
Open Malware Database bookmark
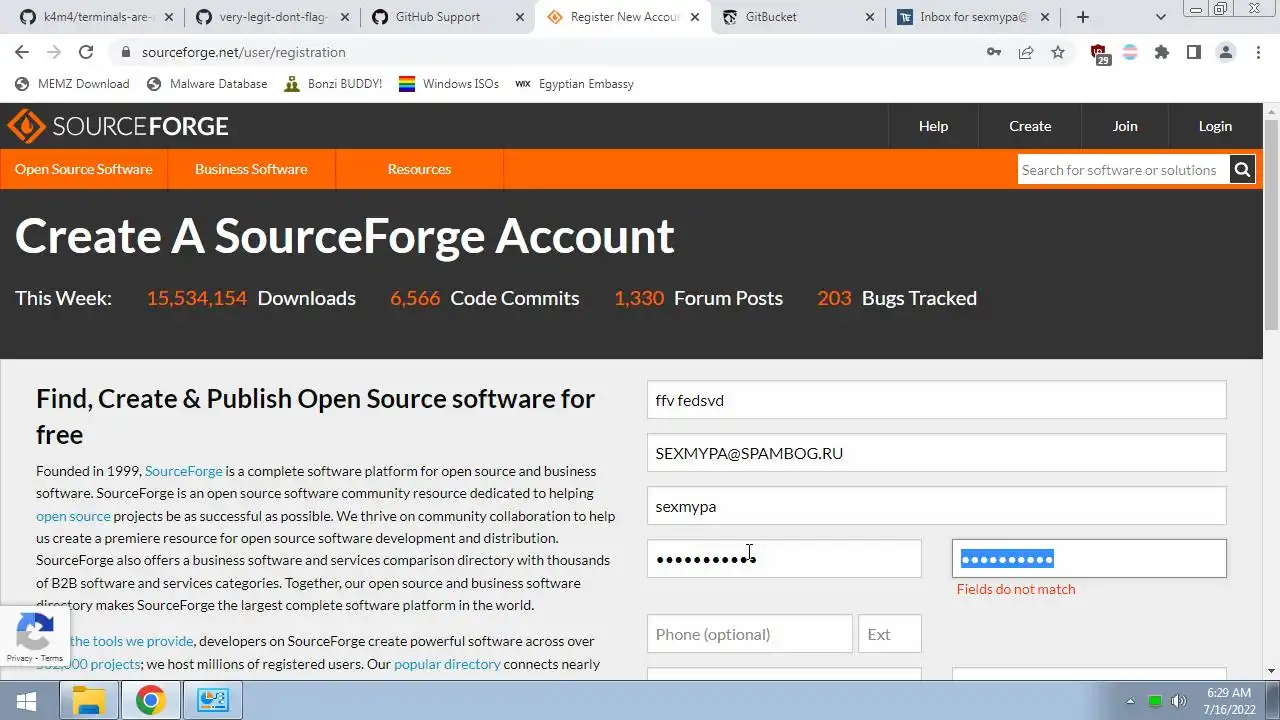point(207,84)
